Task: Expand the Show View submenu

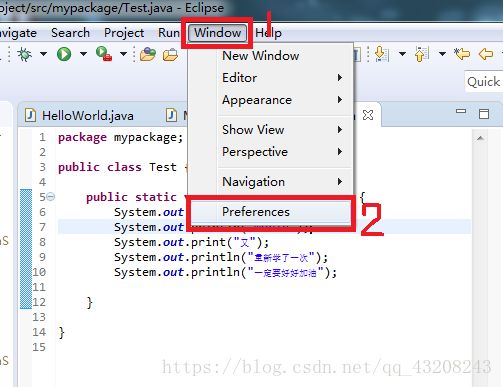Action: coord(269,129)
